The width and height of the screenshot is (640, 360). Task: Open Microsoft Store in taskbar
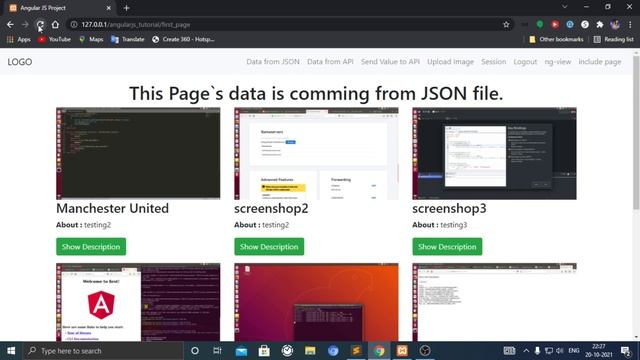tap(264, 351)
